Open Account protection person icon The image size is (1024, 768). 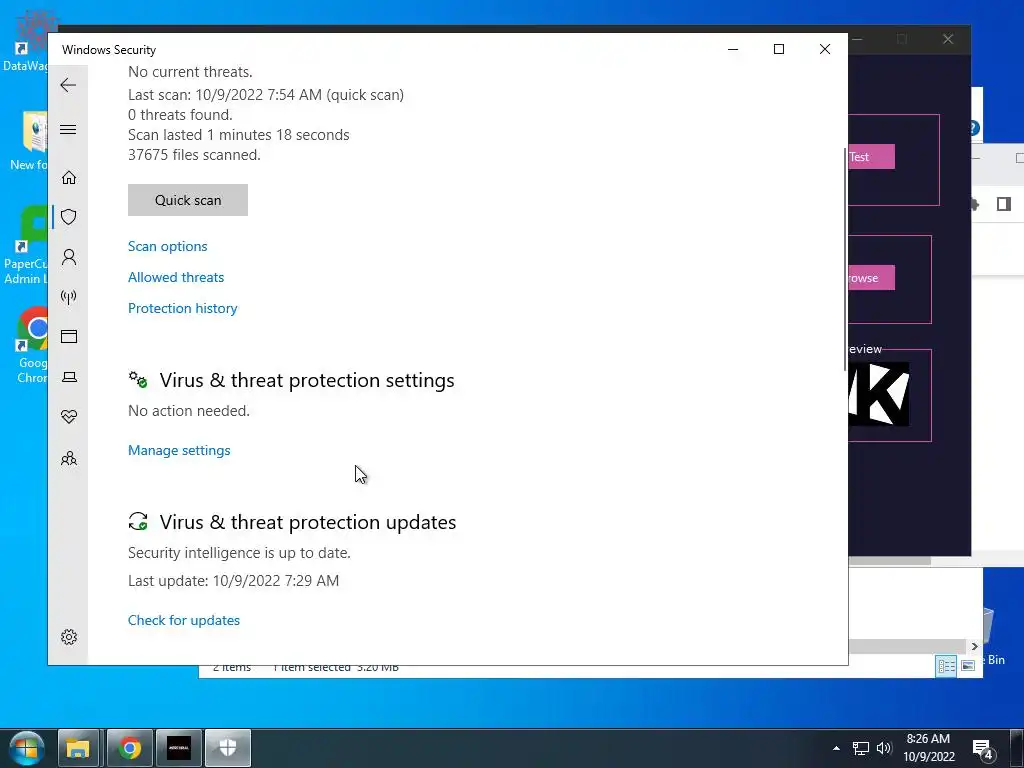[69, 257]
